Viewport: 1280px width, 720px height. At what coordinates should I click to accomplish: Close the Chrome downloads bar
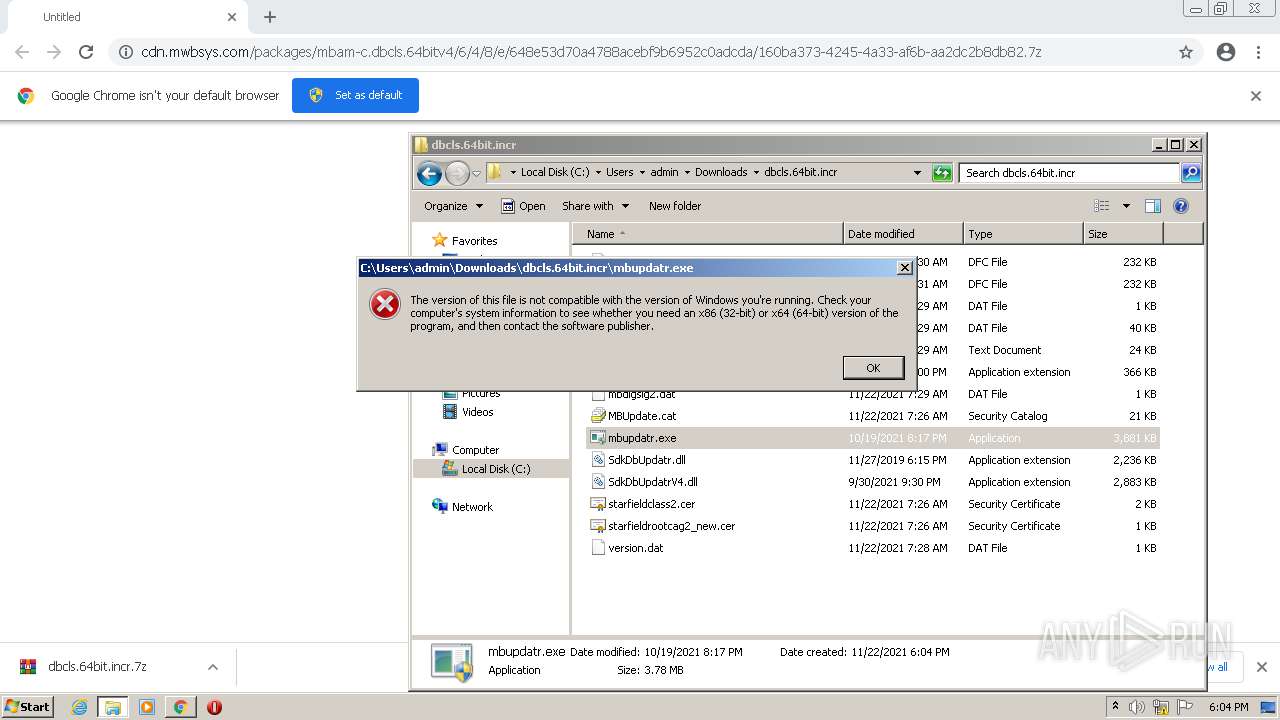pos(1262,667)
